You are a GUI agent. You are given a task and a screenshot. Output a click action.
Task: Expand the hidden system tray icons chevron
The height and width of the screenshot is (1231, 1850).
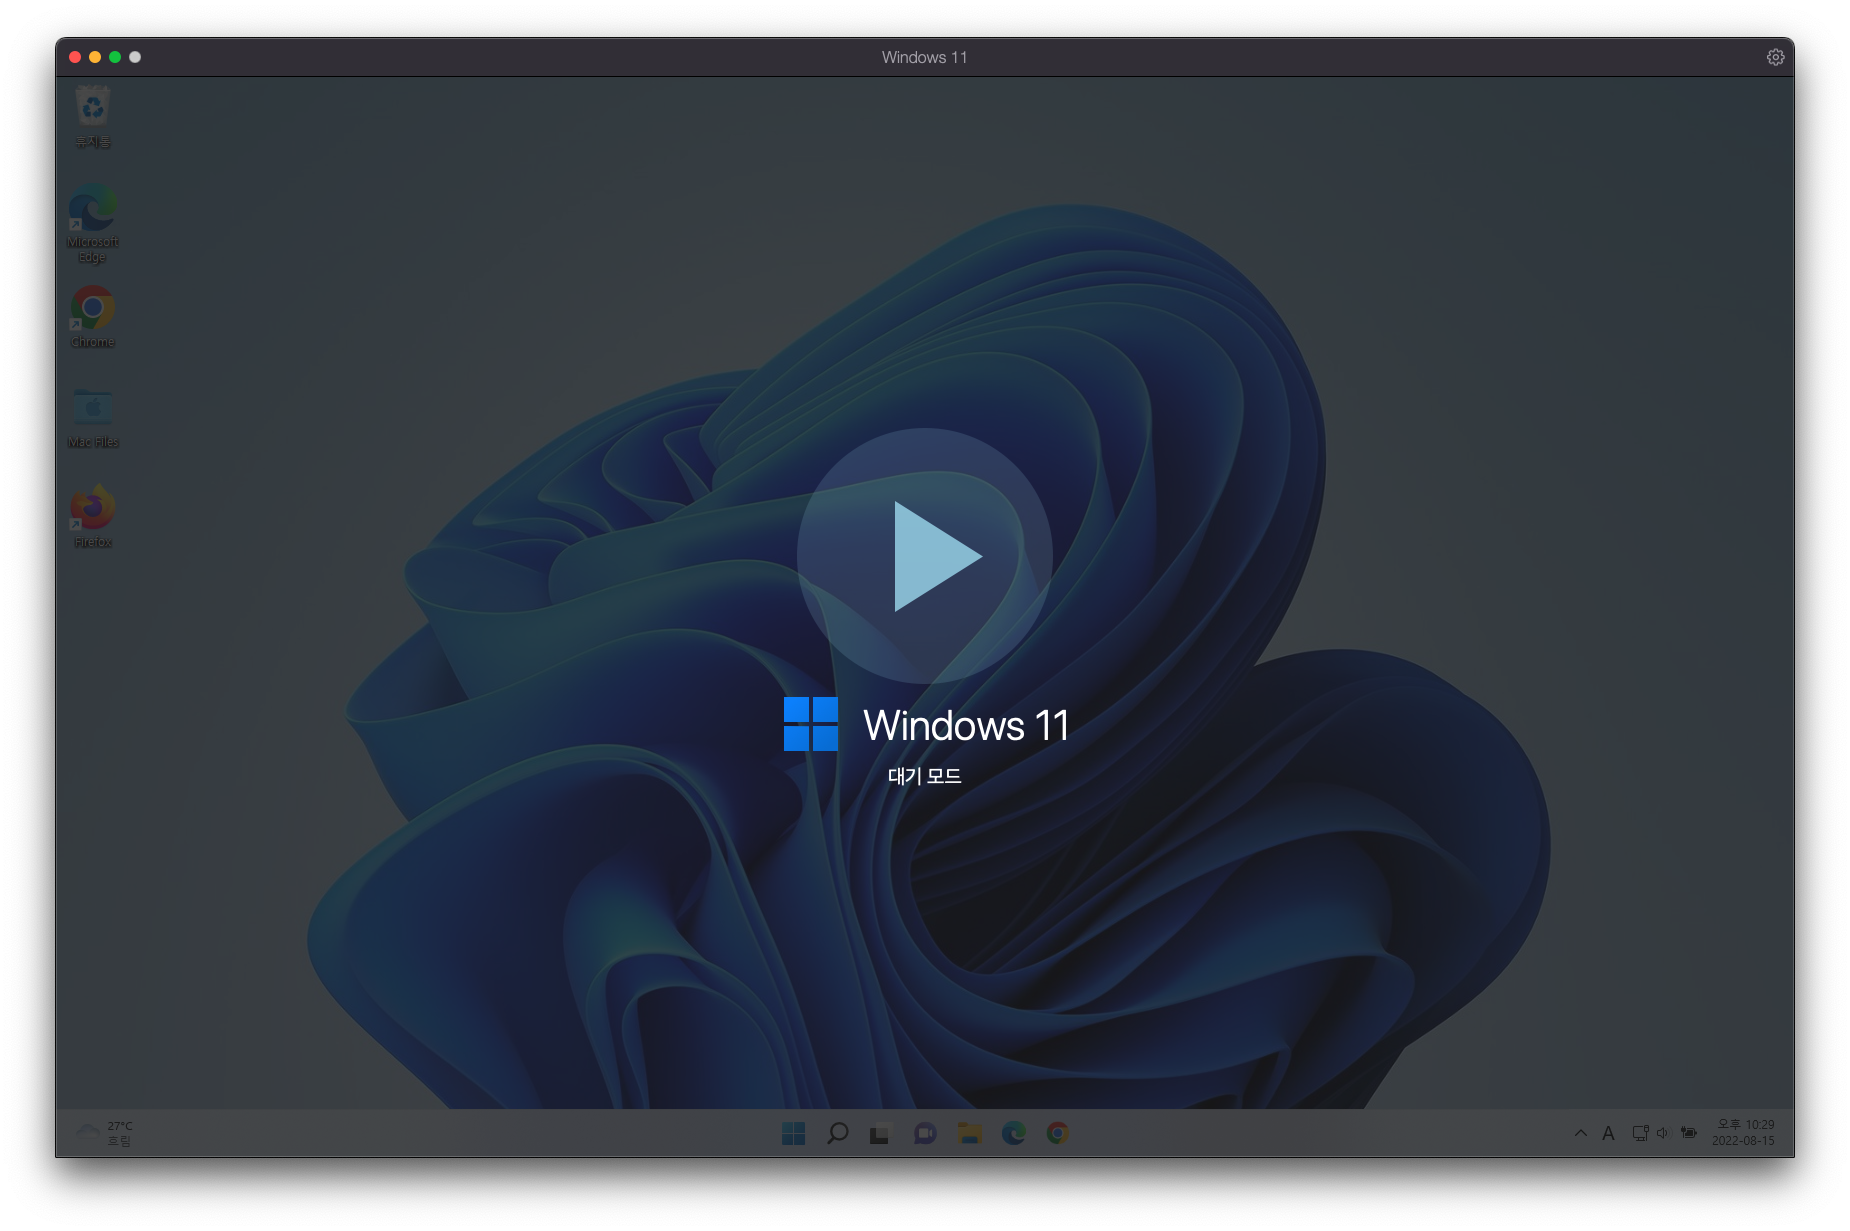click(1580, 1133)
